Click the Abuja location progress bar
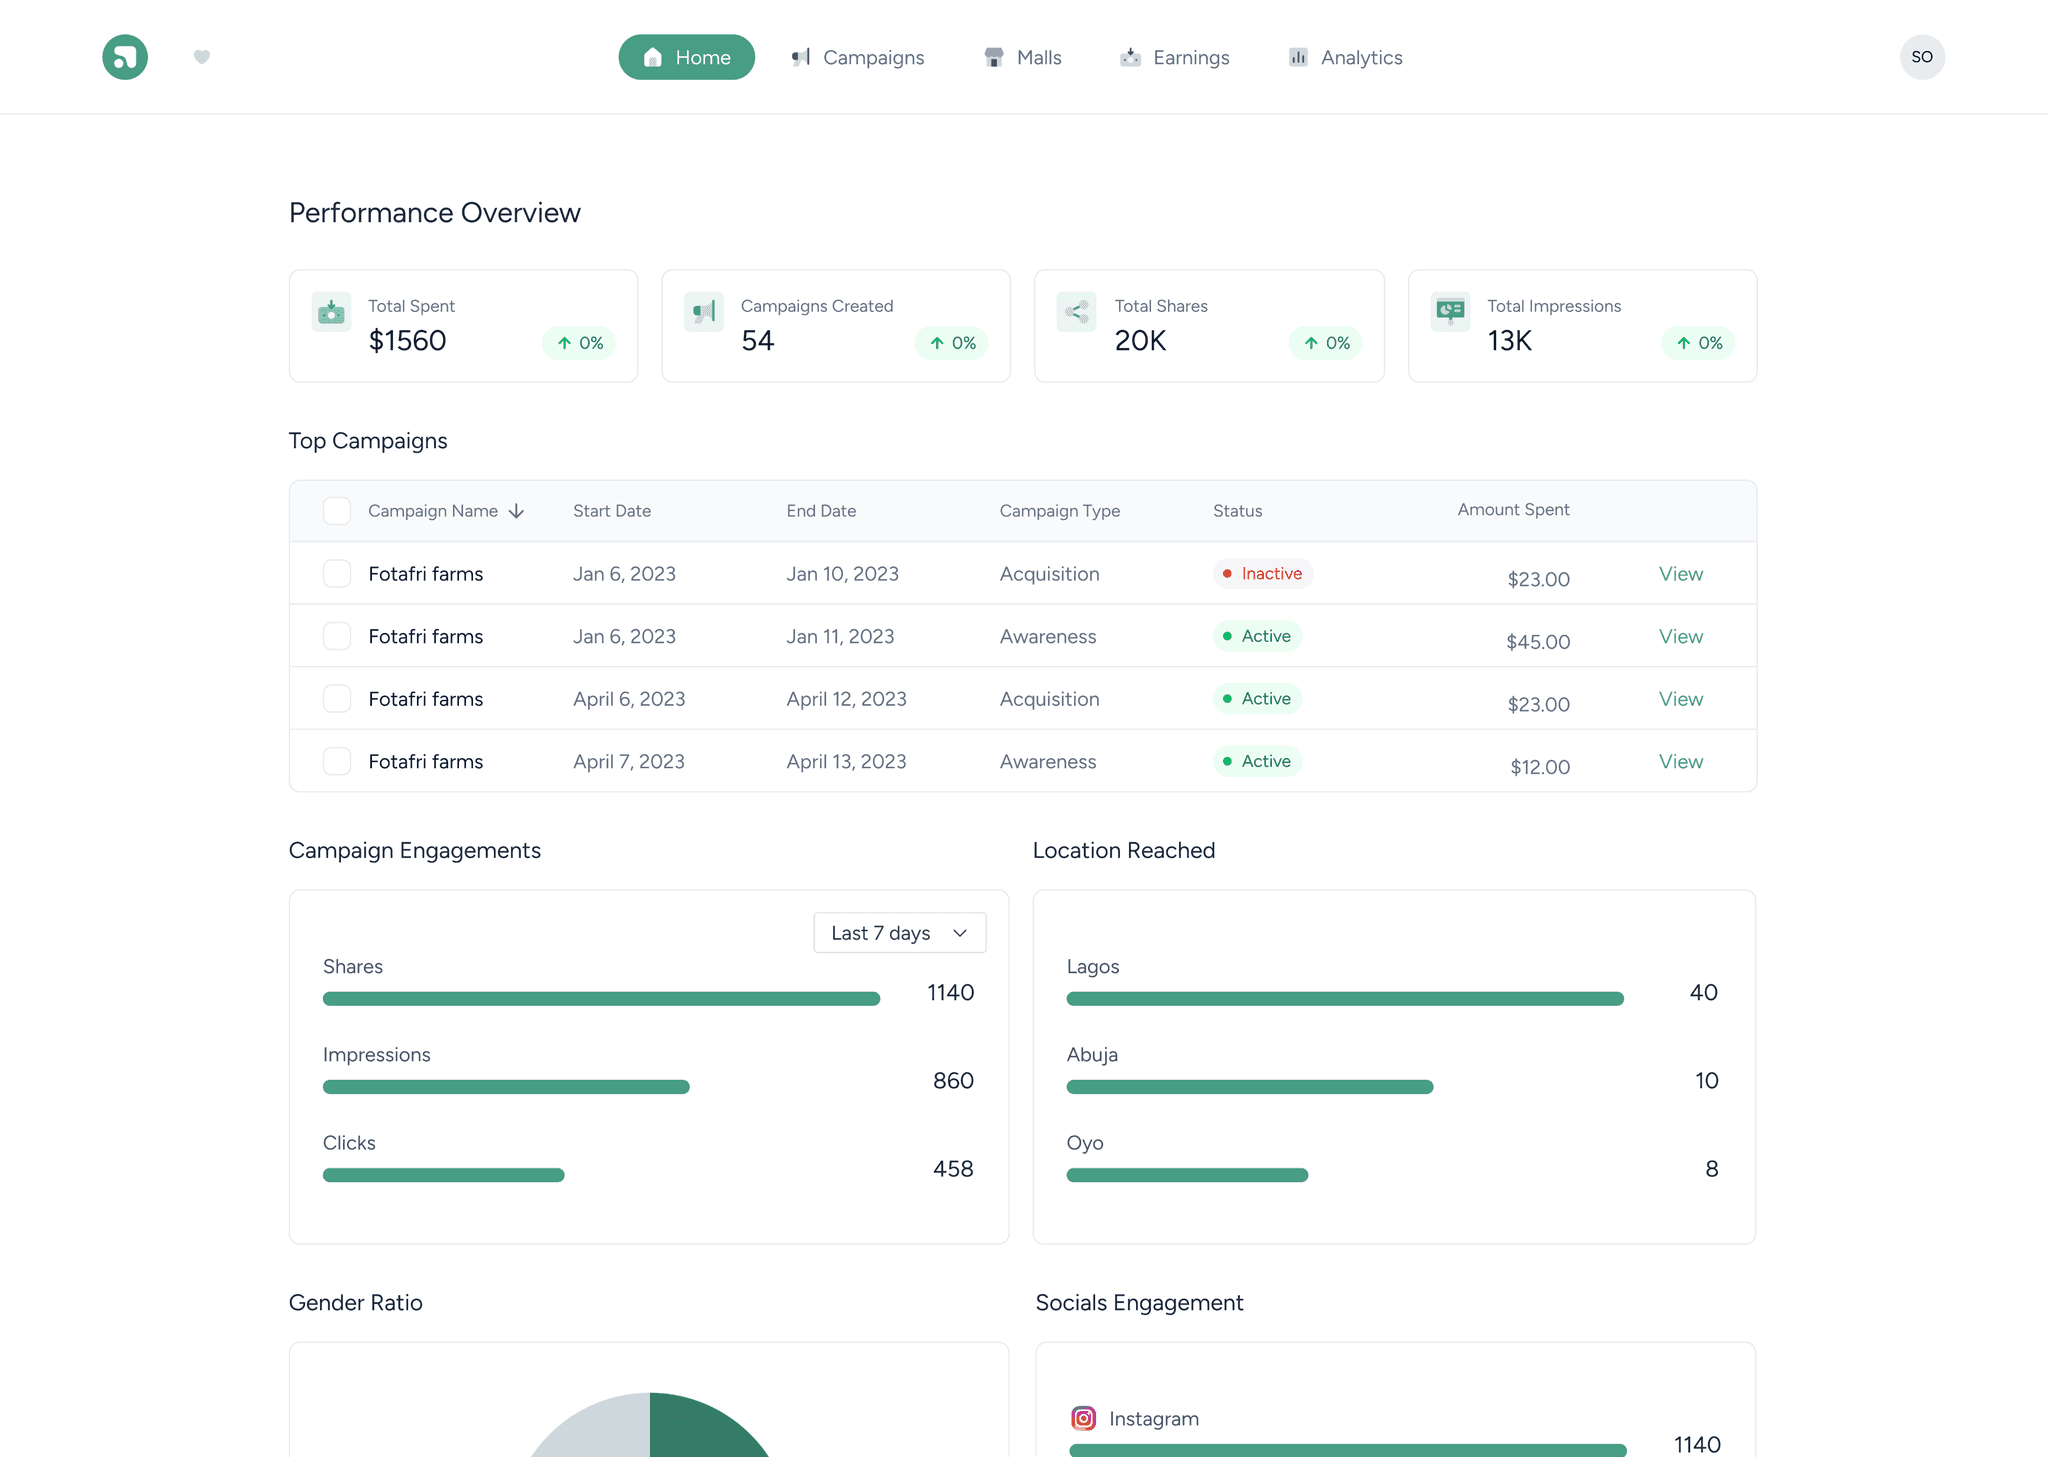The height and width of the screenshot is (1457, 2048). click(x=1250, y=1087)
